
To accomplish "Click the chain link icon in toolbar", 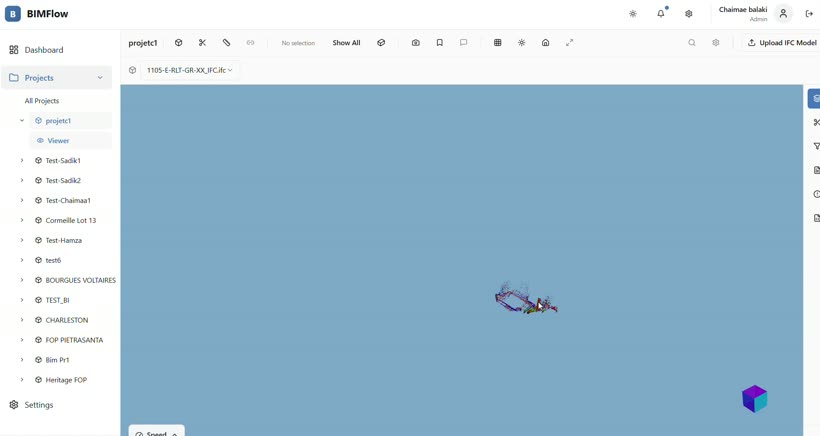I will point(250,43).
